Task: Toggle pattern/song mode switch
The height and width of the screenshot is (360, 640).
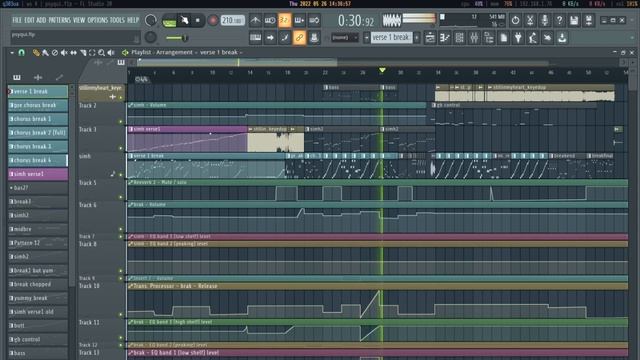Action: 169,21
